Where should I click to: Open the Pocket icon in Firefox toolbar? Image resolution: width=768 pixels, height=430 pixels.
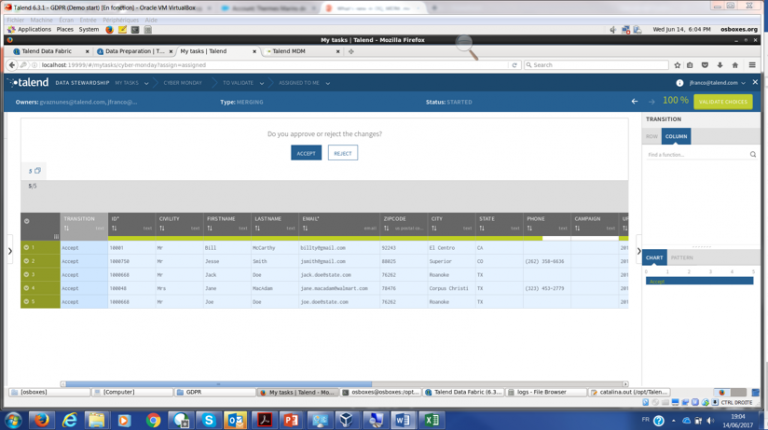(705, 65)
